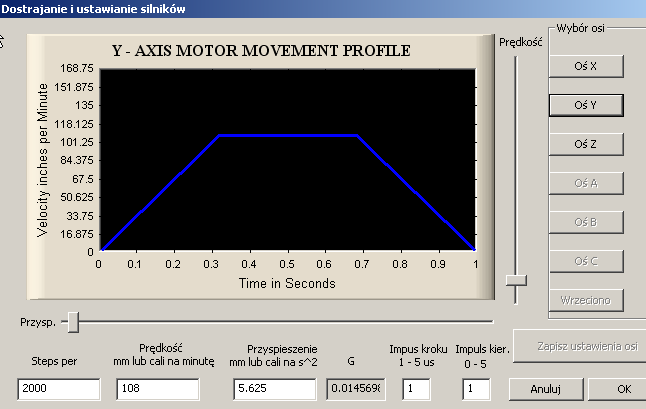Click the 101.25 velocity axis value
646x409 pixels.
click(77, 142)
